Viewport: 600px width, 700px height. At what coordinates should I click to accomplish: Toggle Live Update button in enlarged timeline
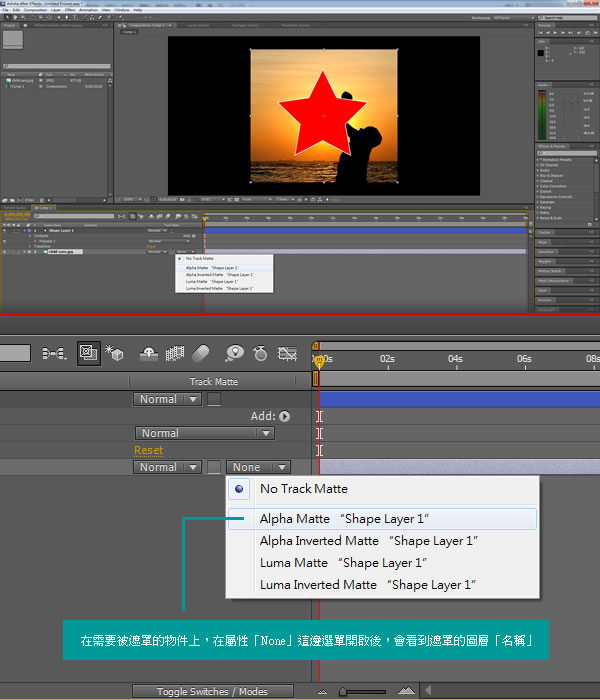point(88,353)
